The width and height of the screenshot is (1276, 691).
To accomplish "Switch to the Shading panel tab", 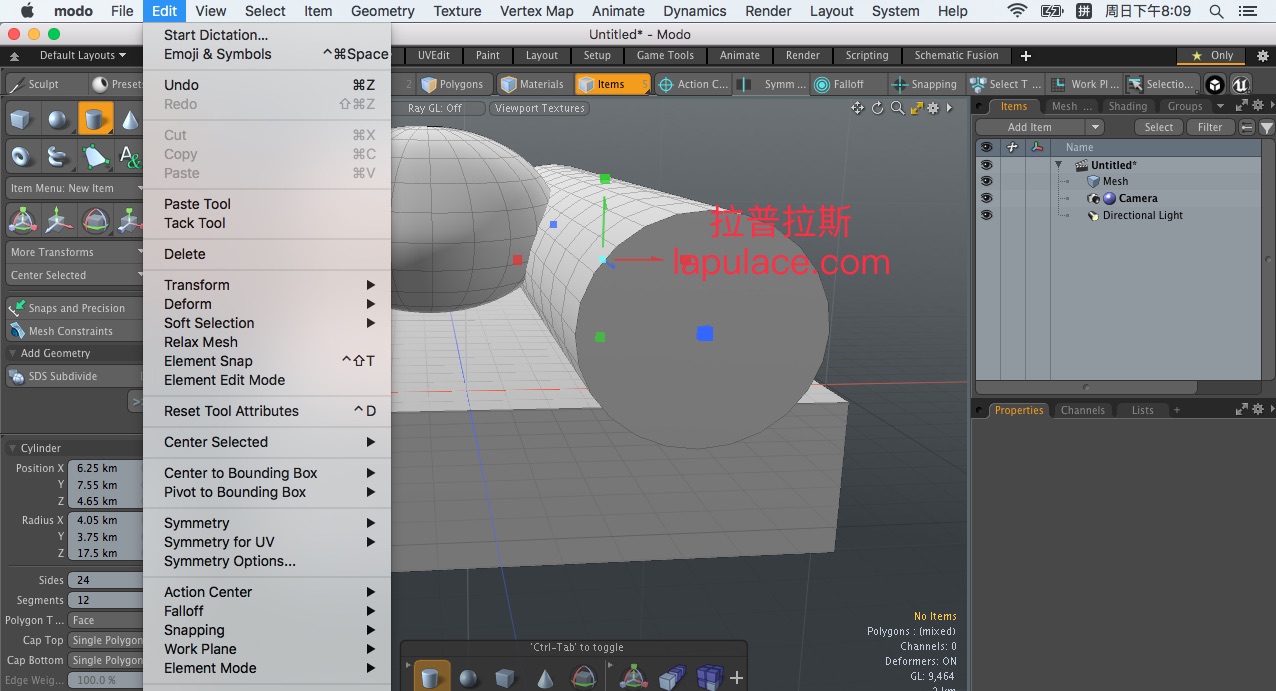I will (1127, 106).
